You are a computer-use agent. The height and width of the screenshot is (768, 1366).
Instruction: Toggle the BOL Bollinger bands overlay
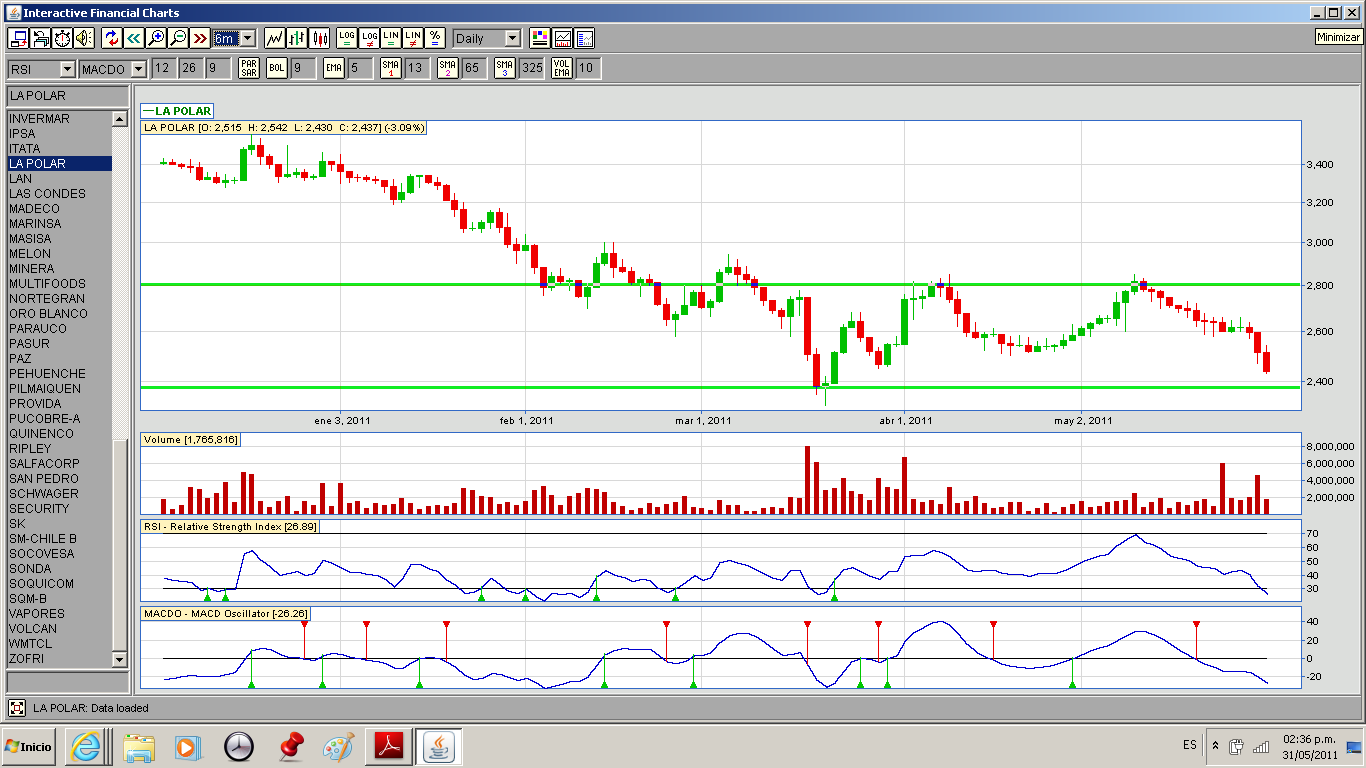coord(276,68)
